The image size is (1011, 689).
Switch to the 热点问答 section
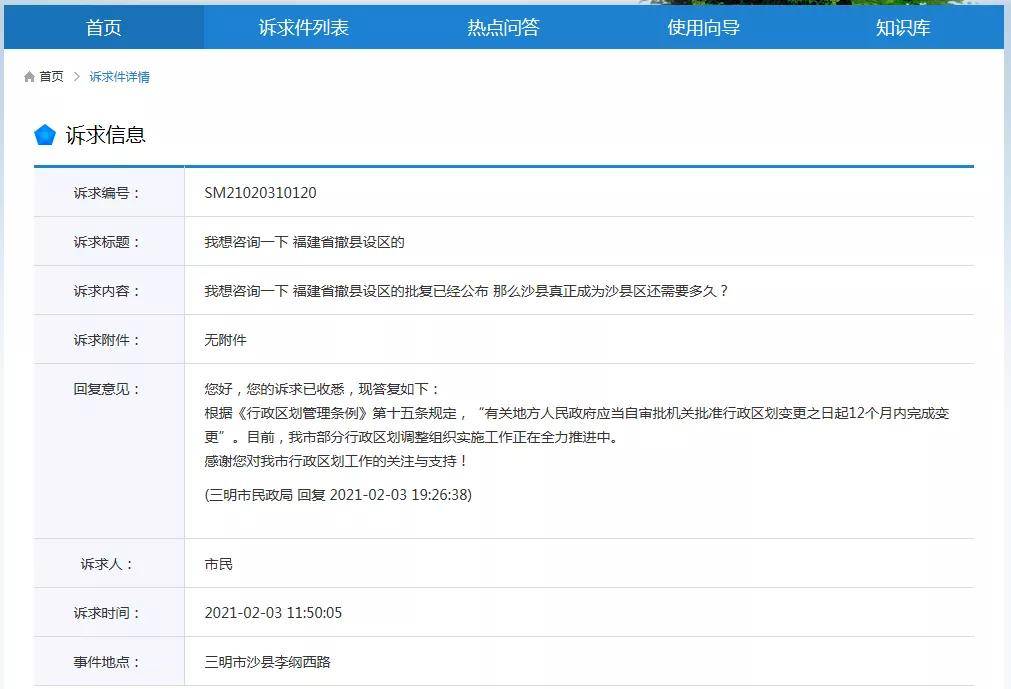click(x=506, y=27)
